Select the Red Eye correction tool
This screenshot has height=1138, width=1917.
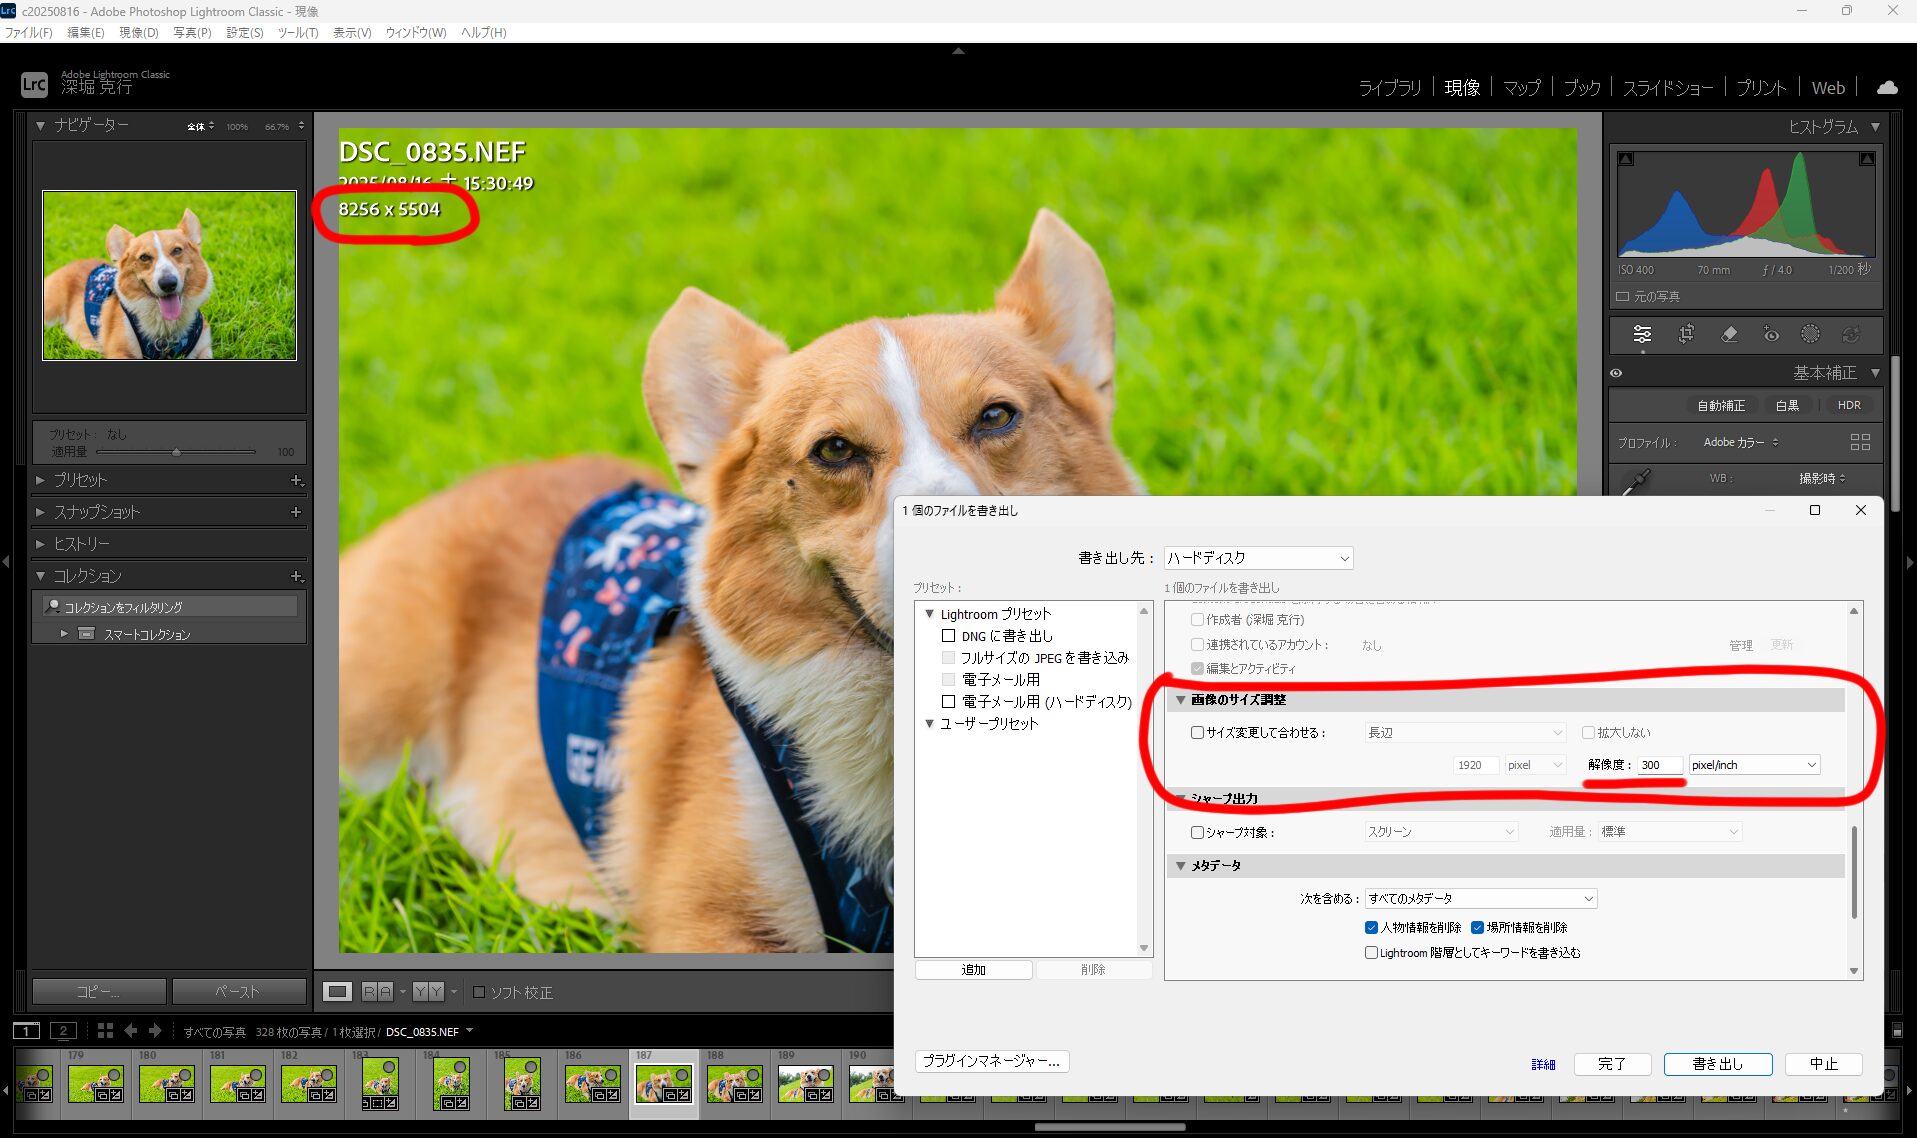1770,334
